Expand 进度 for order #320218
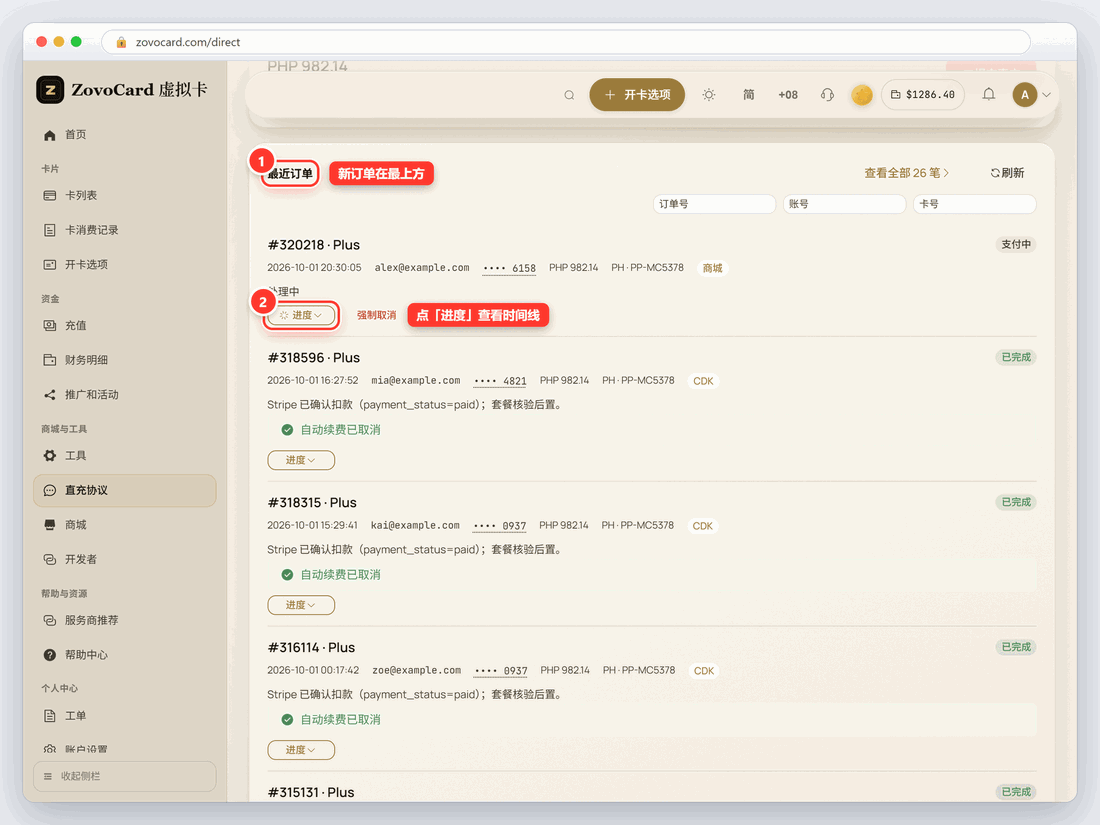Screen dimensions: 1100x825 point(301,316)
